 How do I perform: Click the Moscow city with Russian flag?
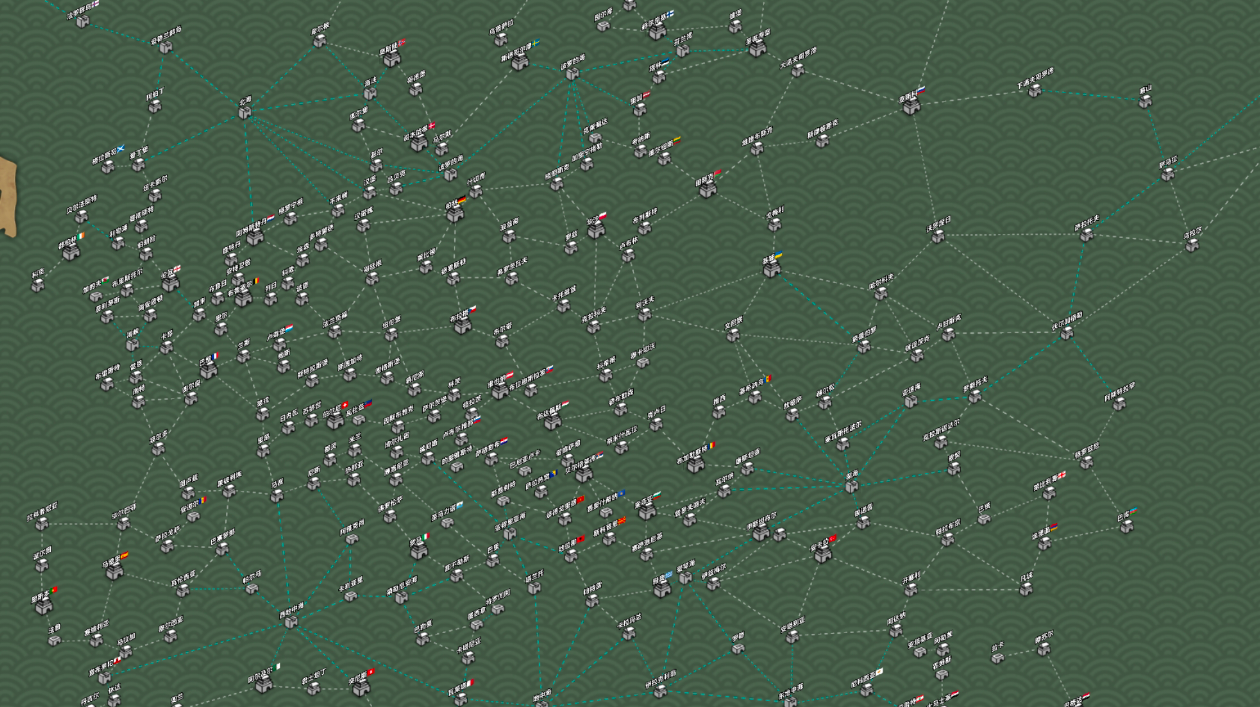(911, 105)
